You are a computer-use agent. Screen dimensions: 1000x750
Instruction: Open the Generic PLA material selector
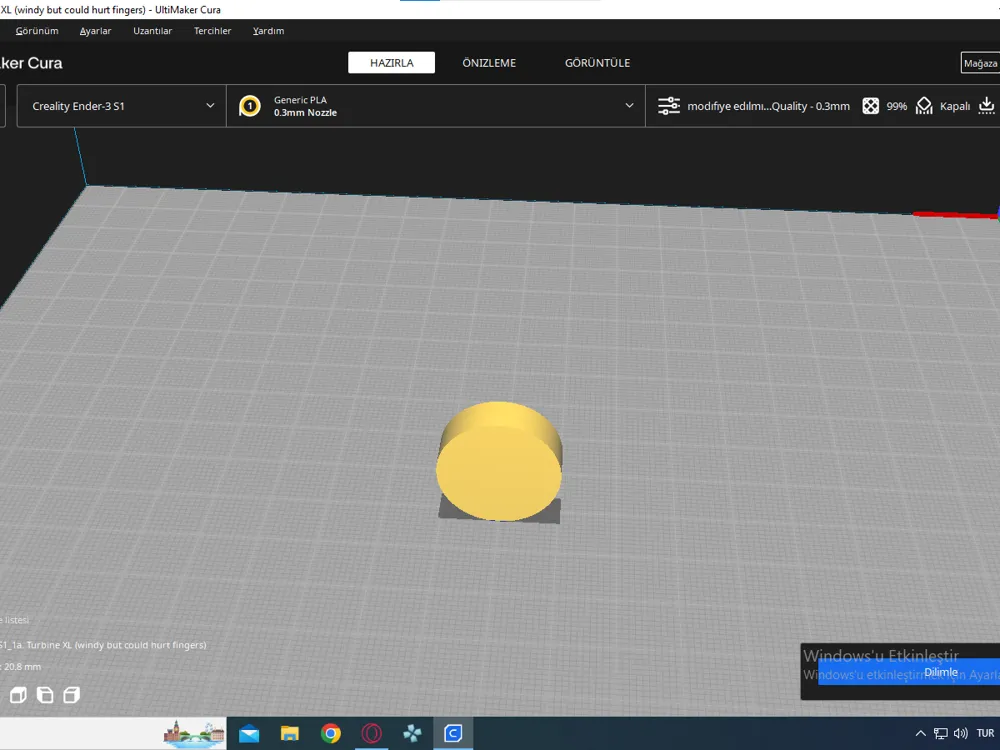point(436,106)
